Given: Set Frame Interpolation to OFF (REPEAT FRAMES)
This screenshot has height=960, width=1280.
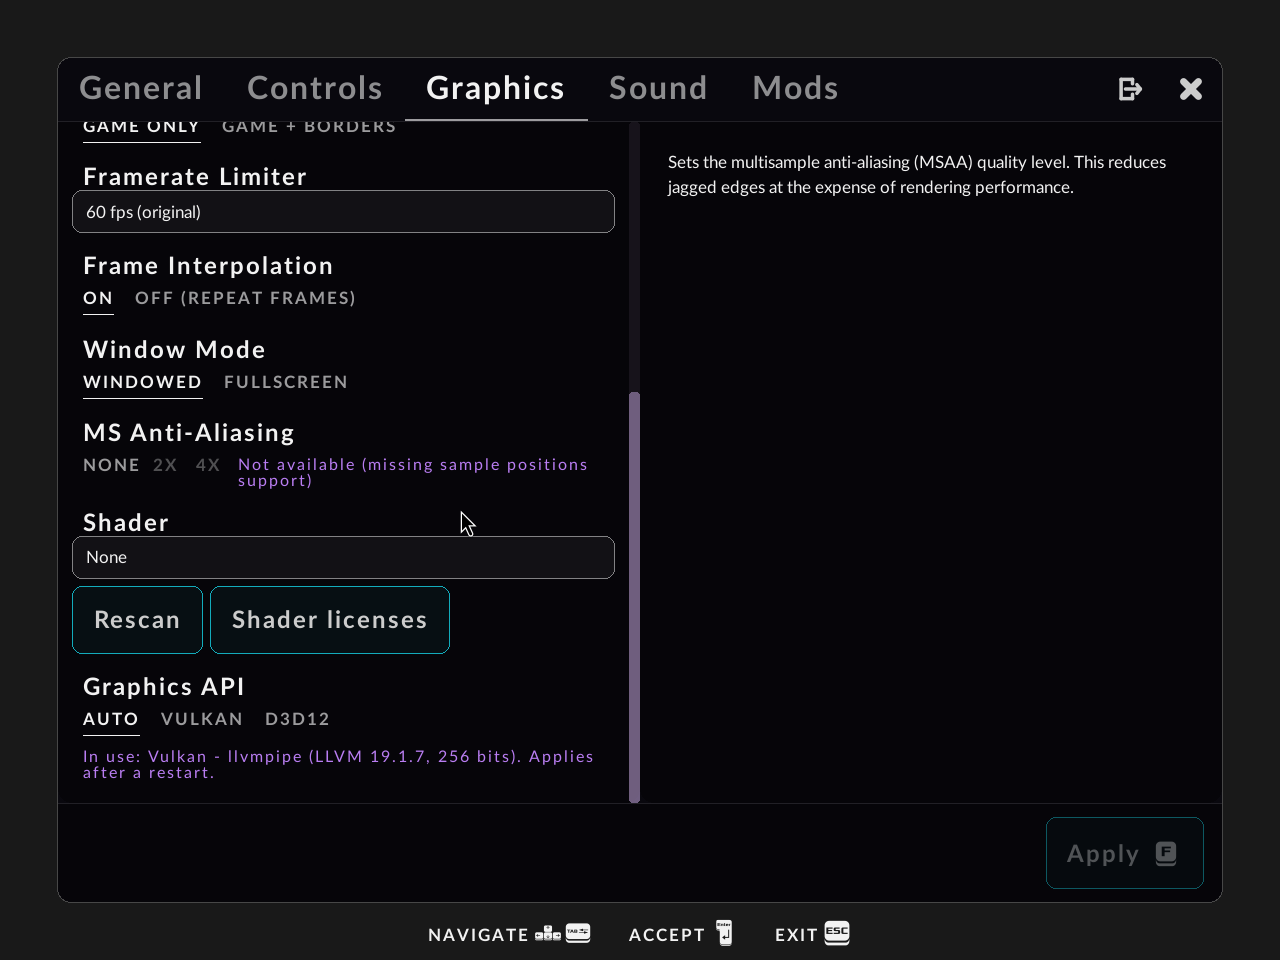Looking at the screenshot, I should tap(245, 298).
